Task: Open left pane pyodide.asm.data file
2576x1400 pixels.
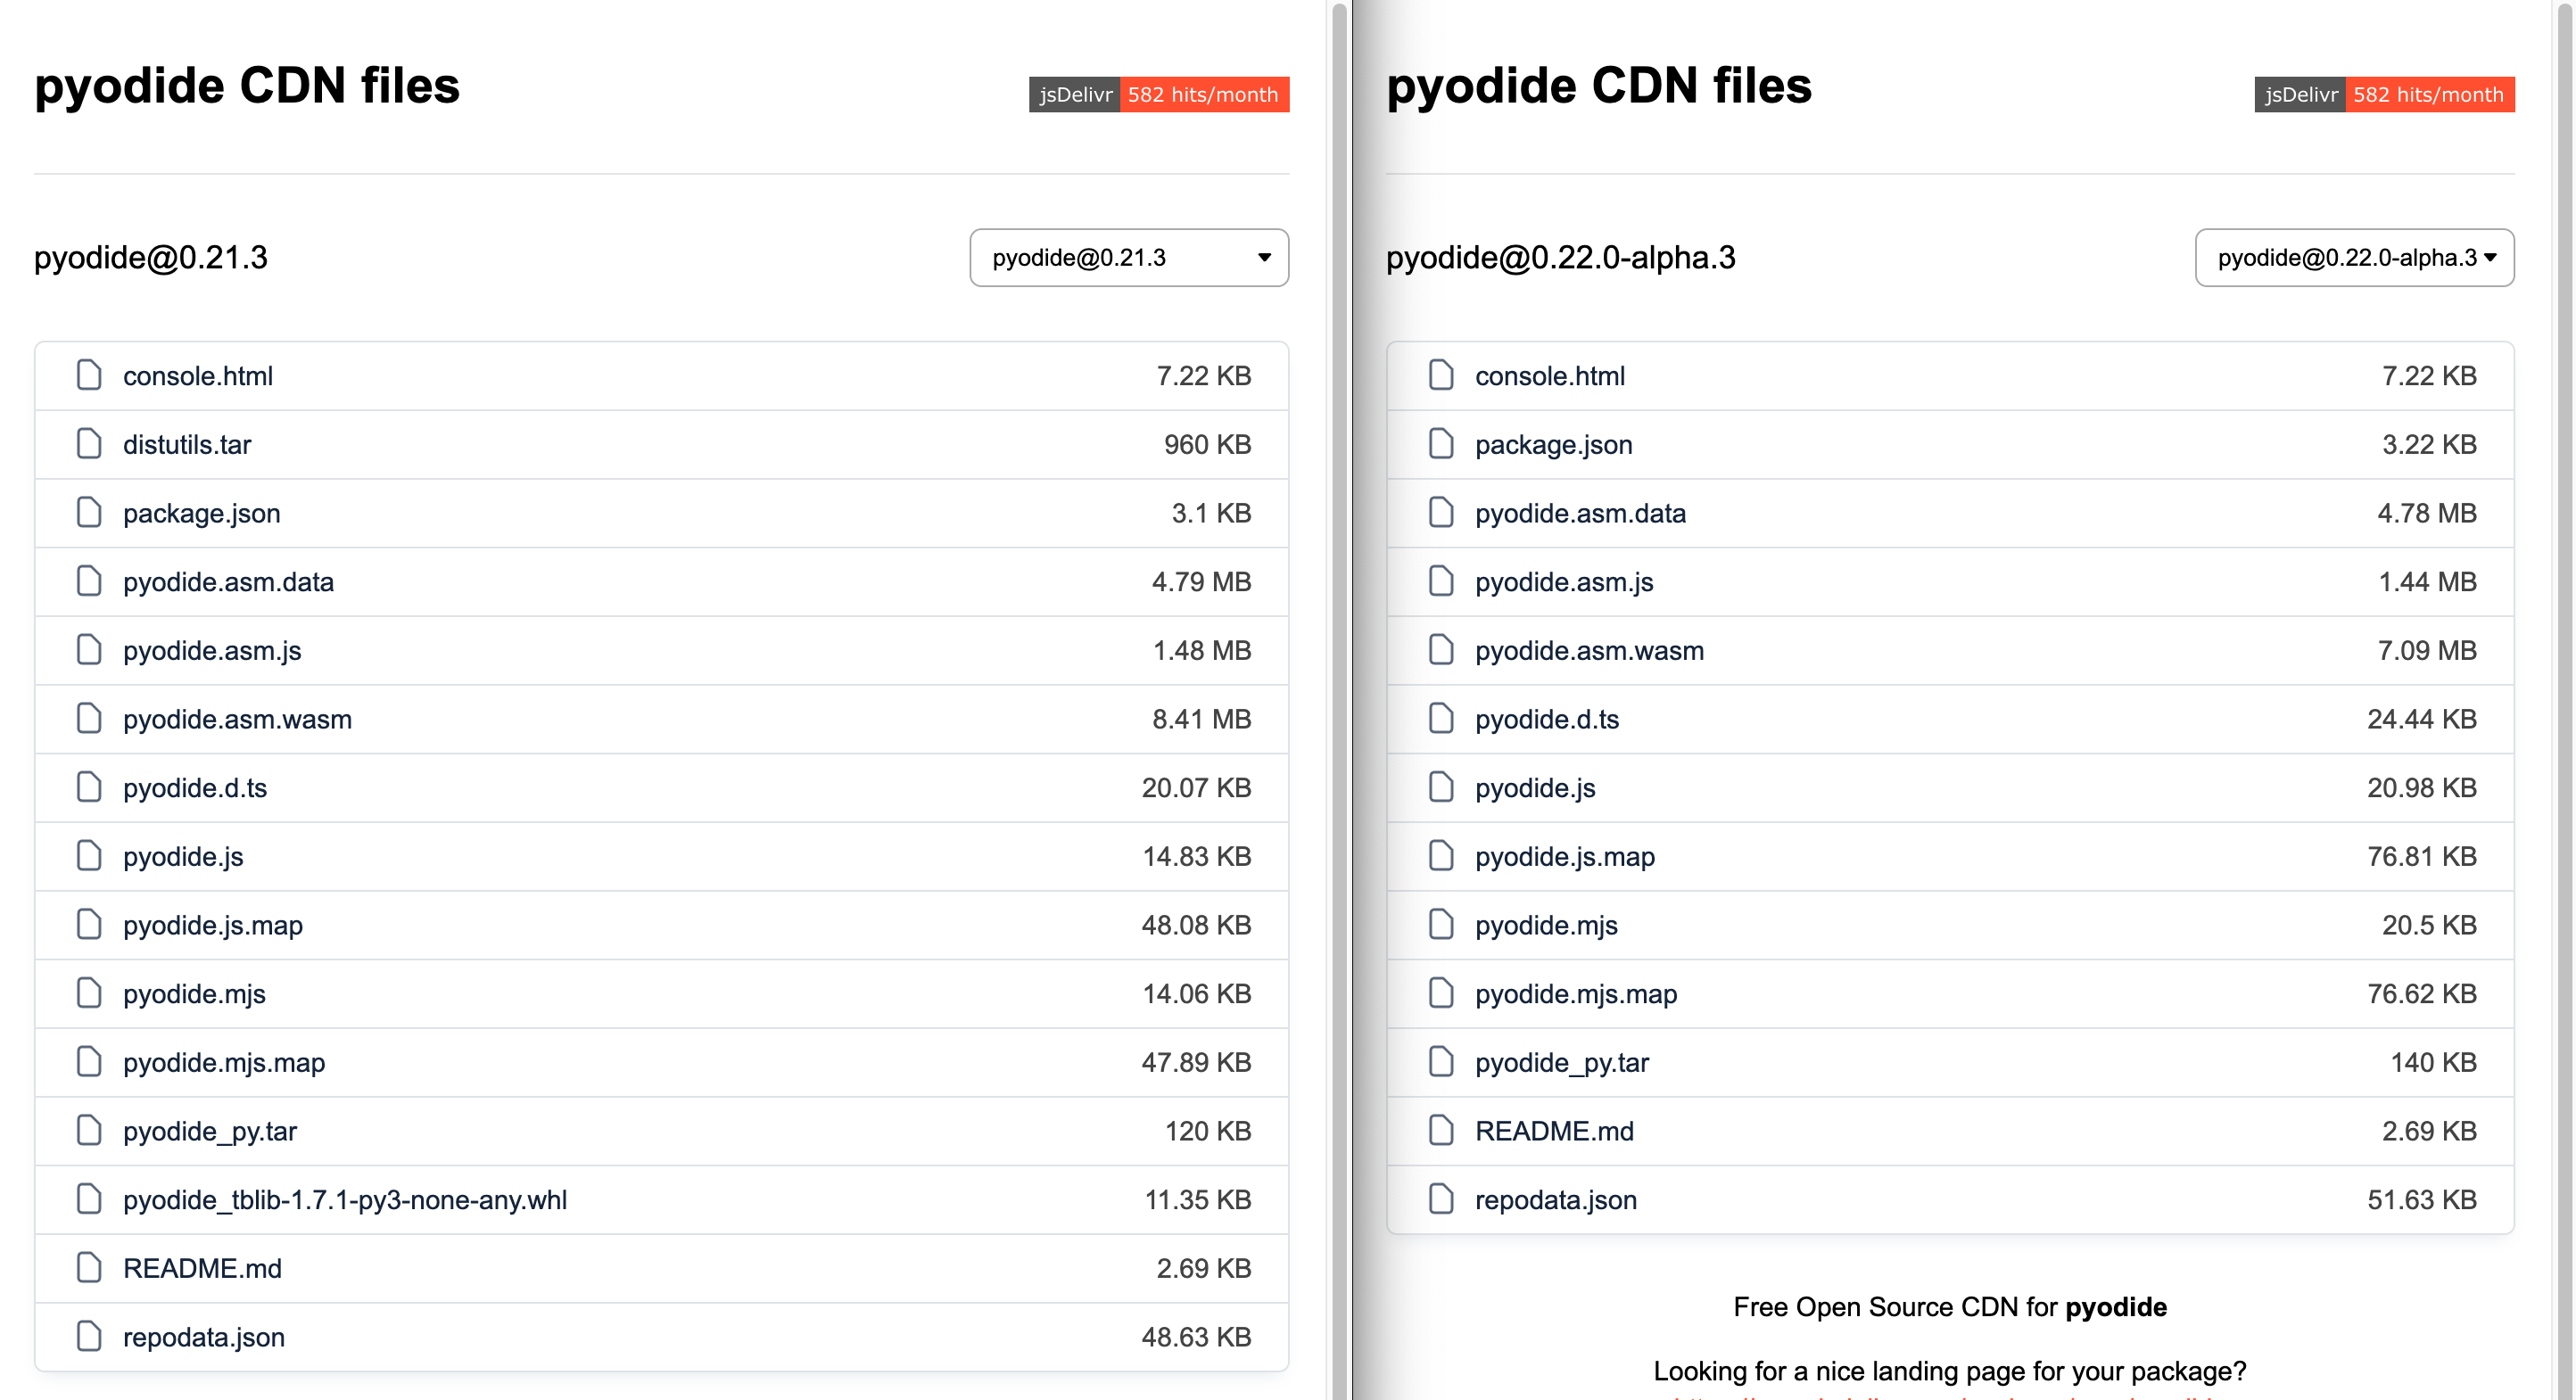Action: click(x=228, y=582)
